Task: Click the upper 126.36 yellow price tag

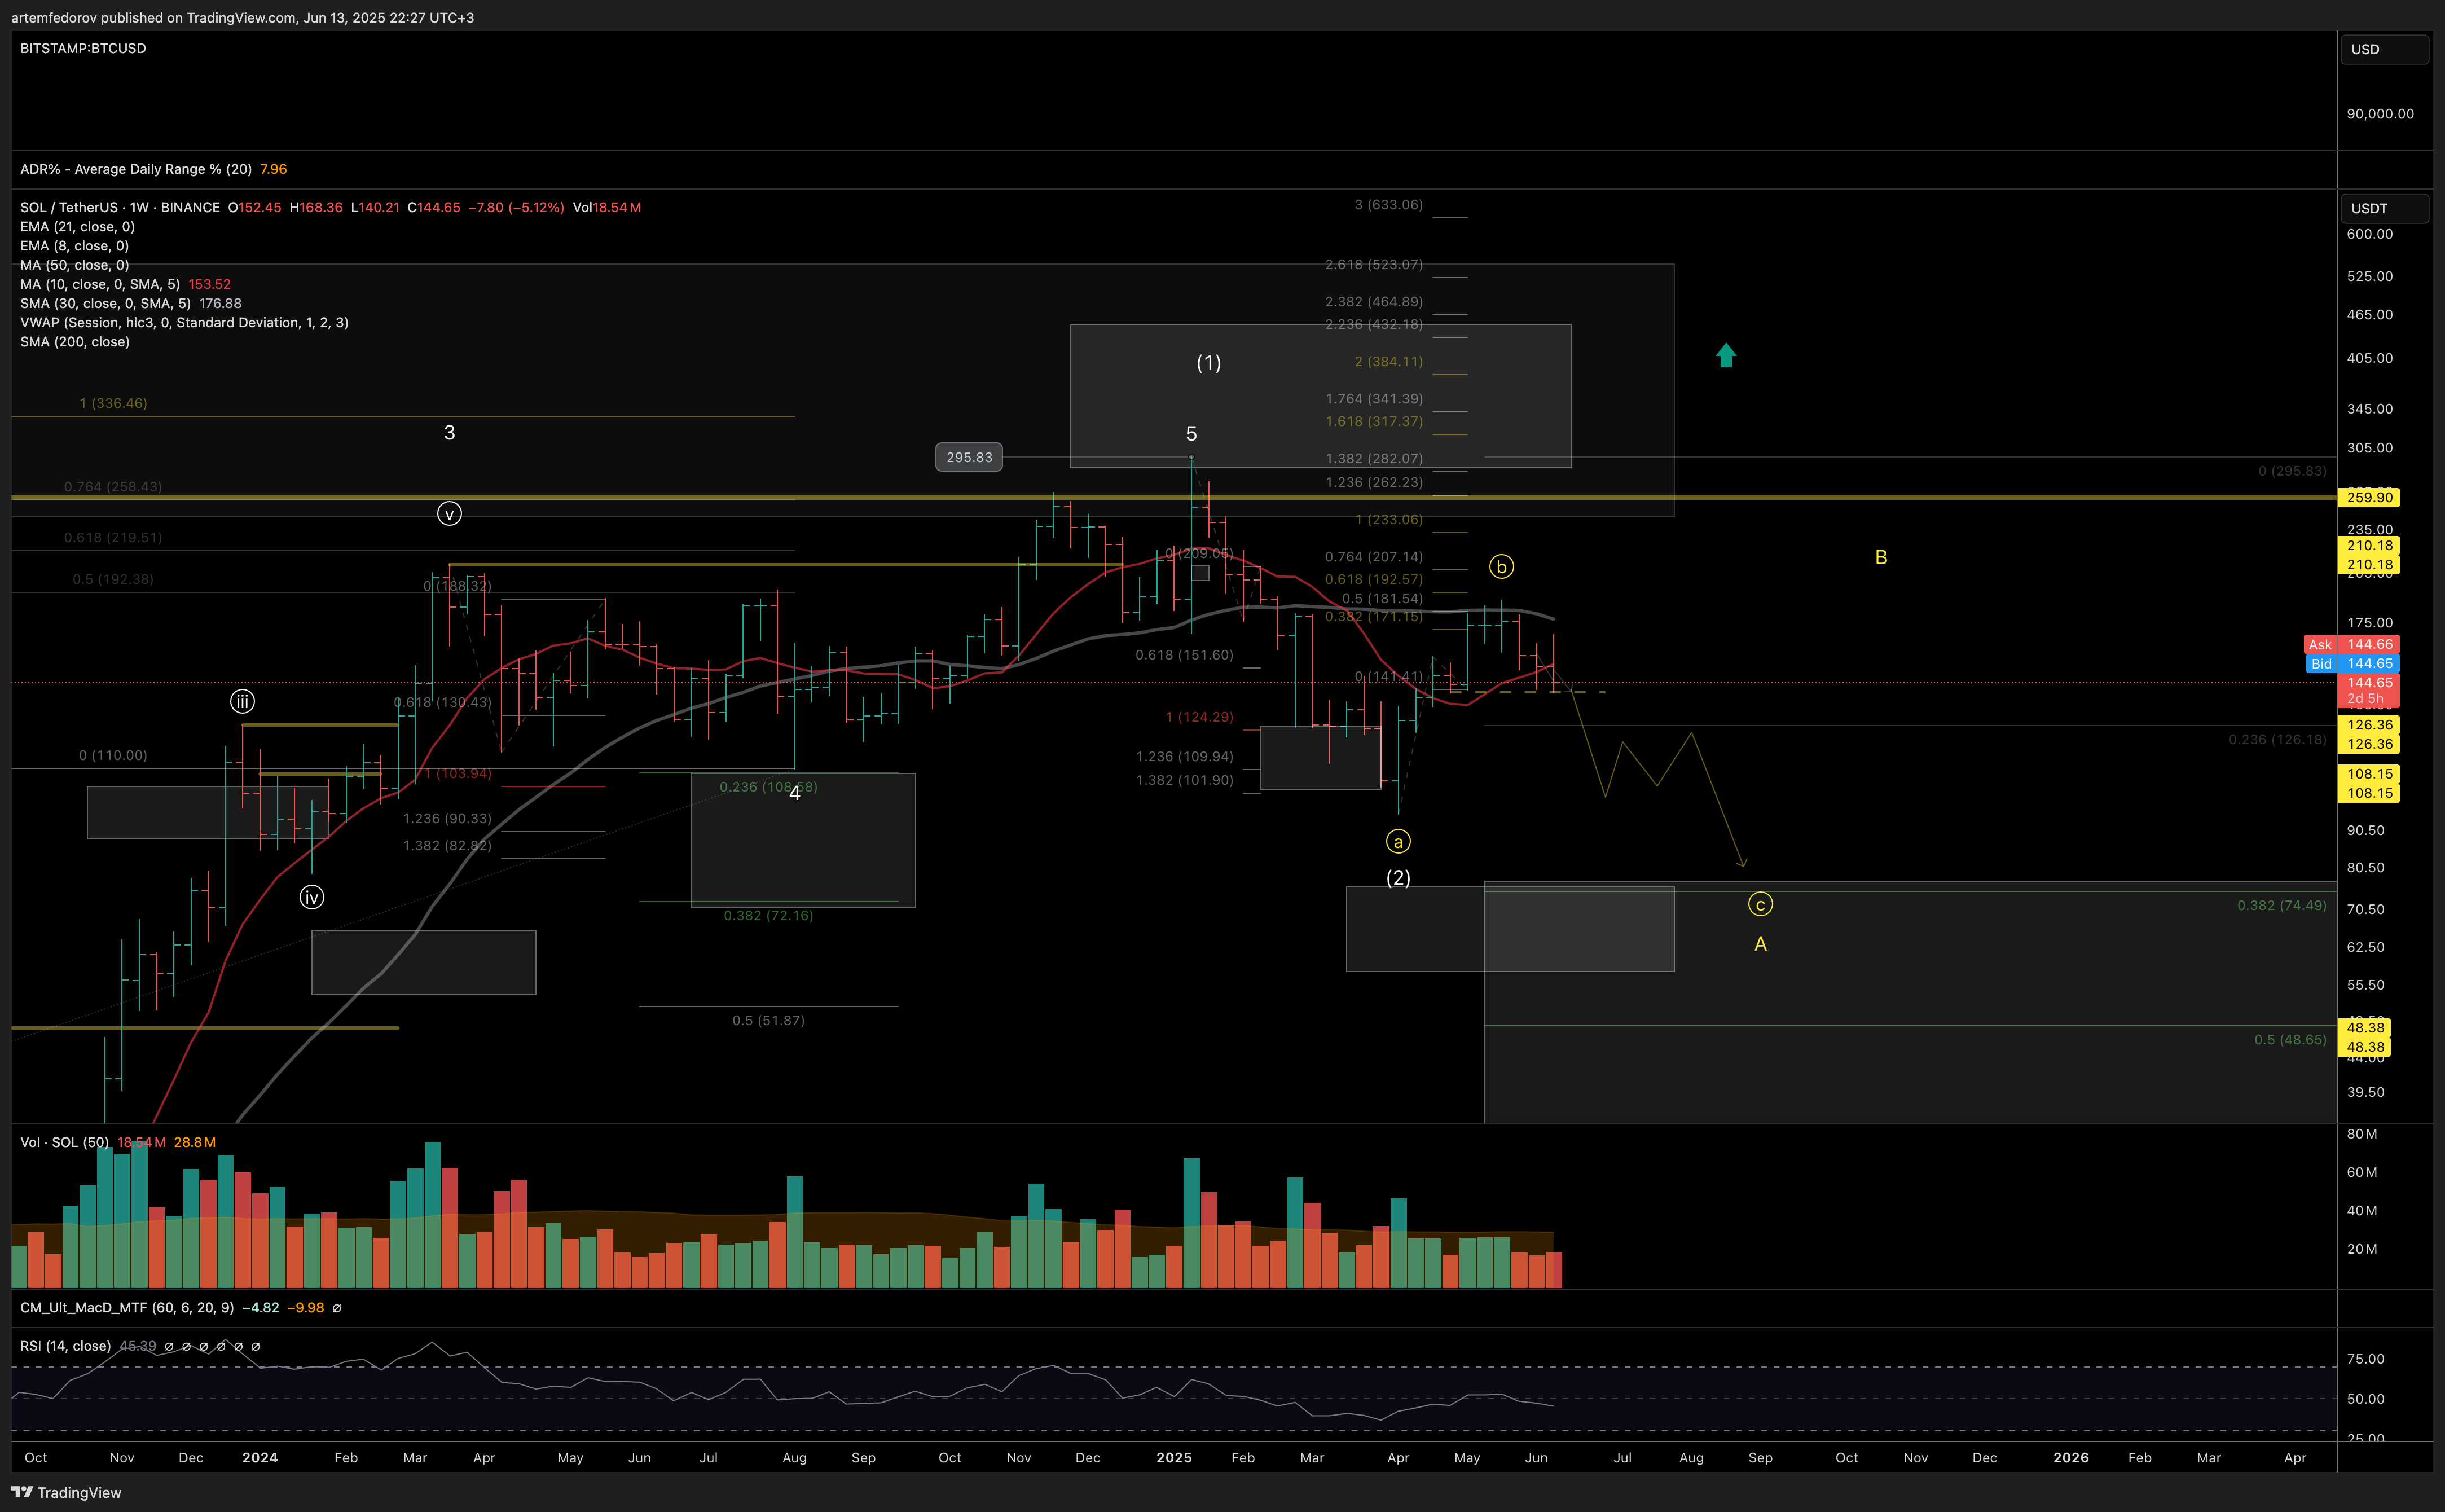Action: [2369, 725]
